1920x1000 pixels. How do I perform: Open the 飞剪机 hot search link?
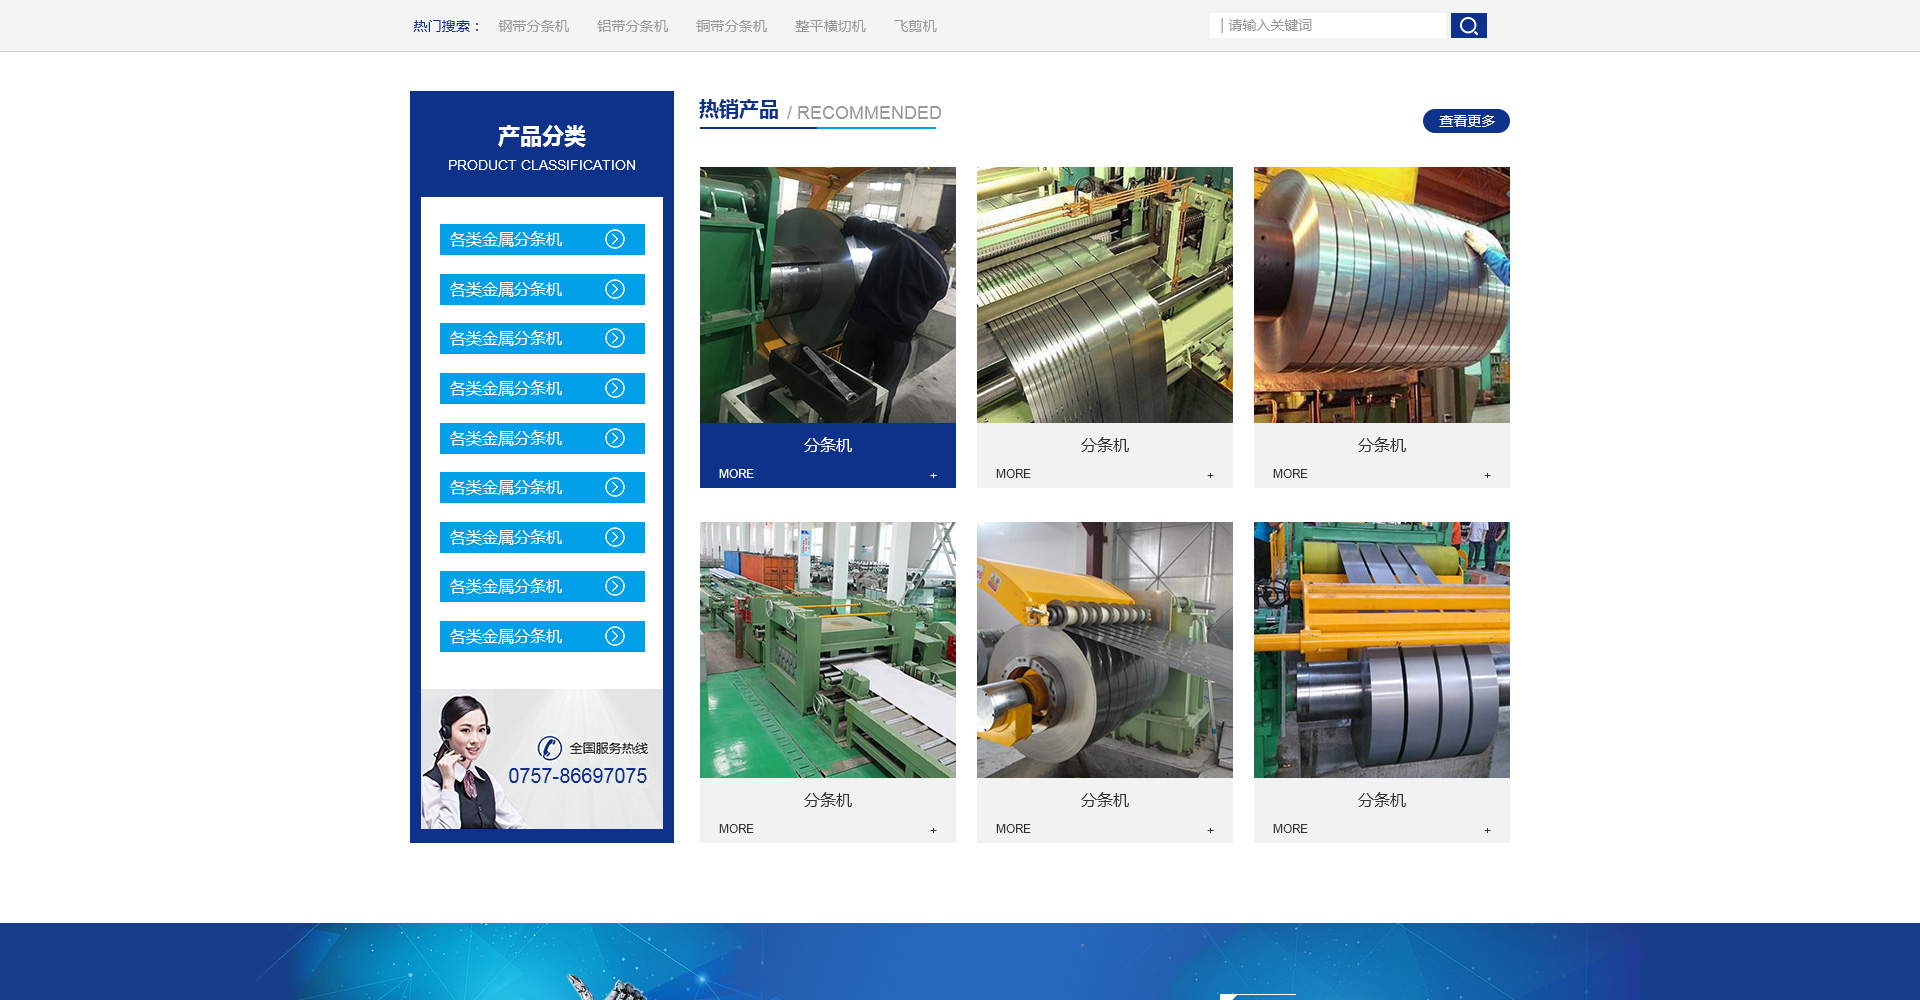tap(915, 26)
